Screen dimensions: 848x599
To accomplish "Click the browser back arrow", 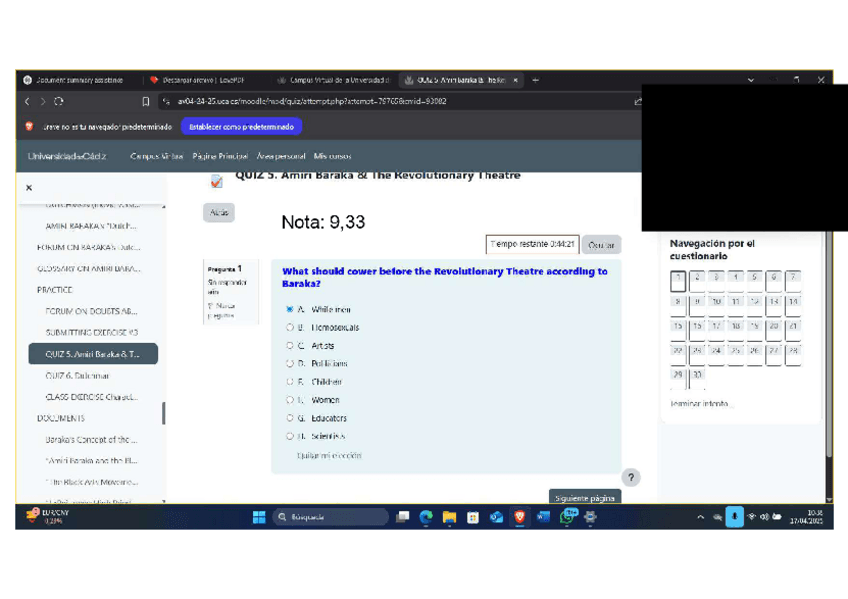I will [x=29, y=101].
